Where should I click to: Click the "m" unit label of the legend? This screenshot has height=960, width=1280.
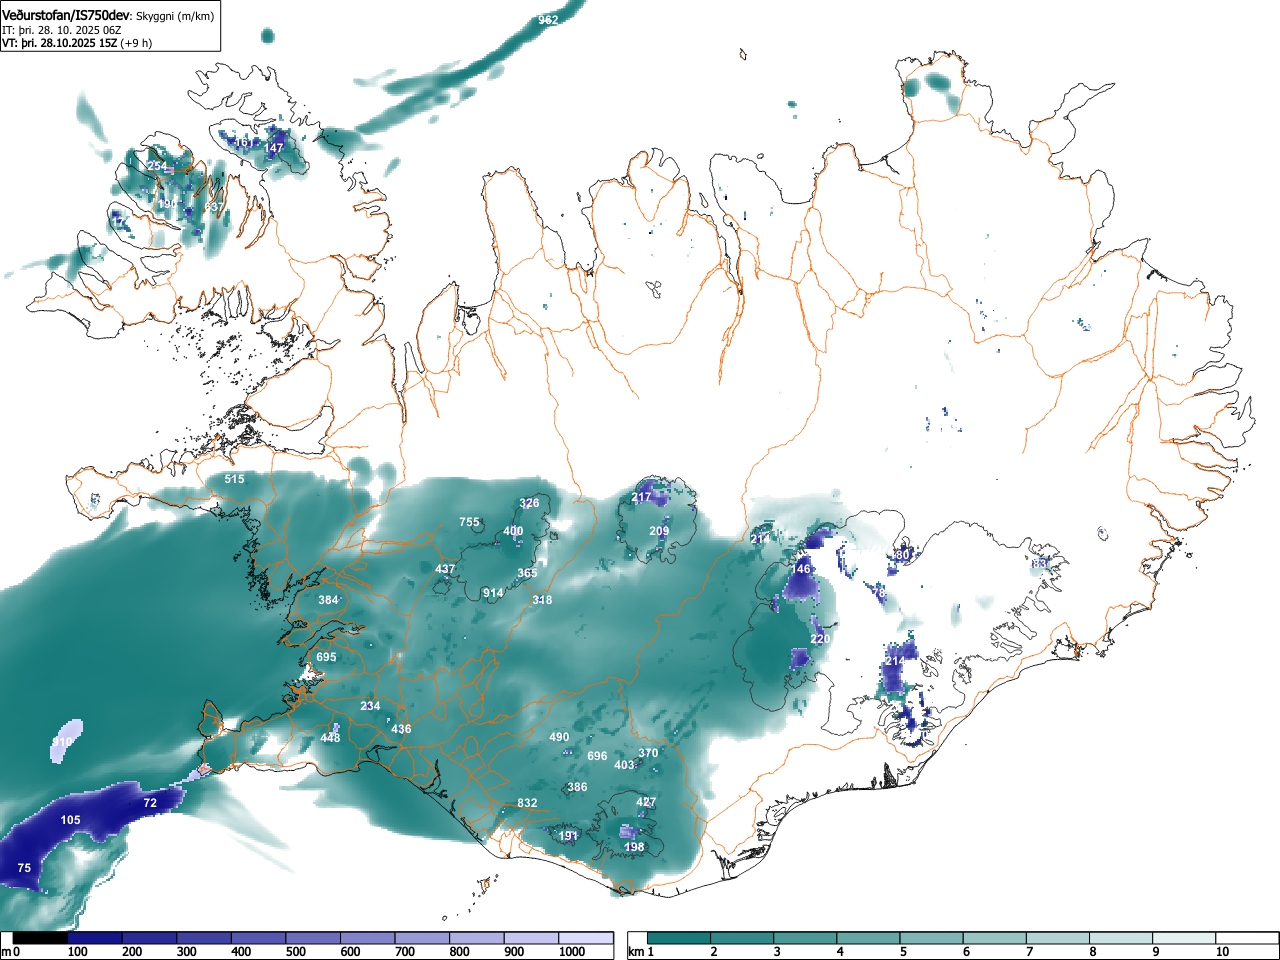coord(6,952)
